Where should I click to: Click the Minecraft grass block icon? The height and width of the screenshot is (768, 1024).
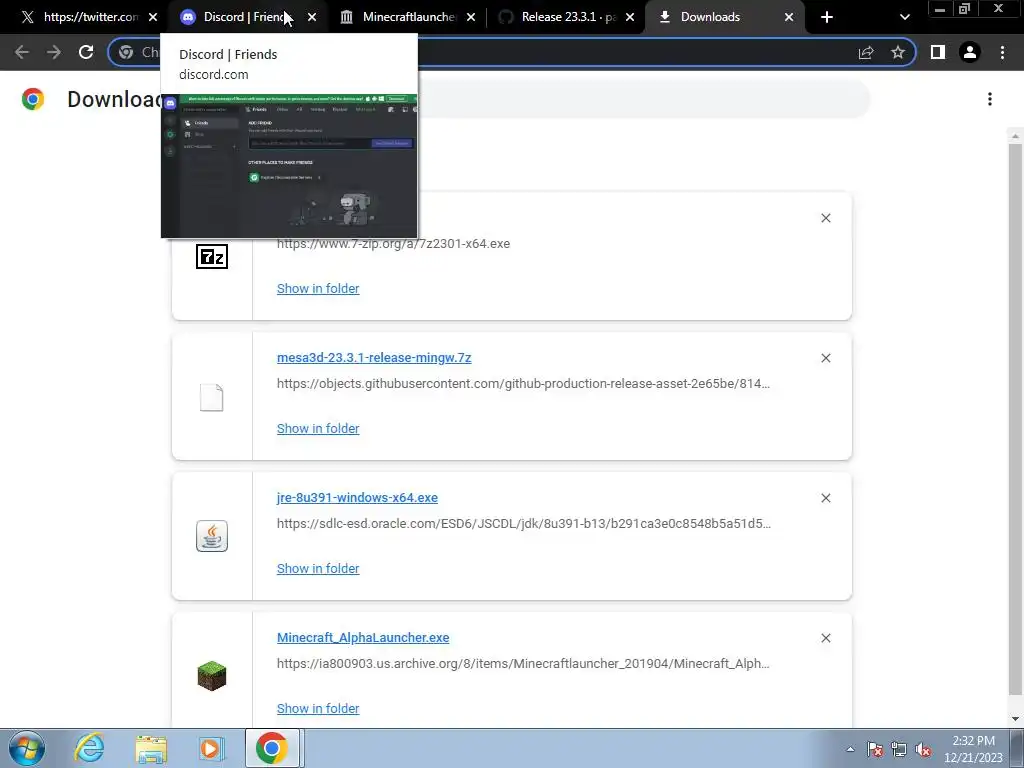(212, 676)
